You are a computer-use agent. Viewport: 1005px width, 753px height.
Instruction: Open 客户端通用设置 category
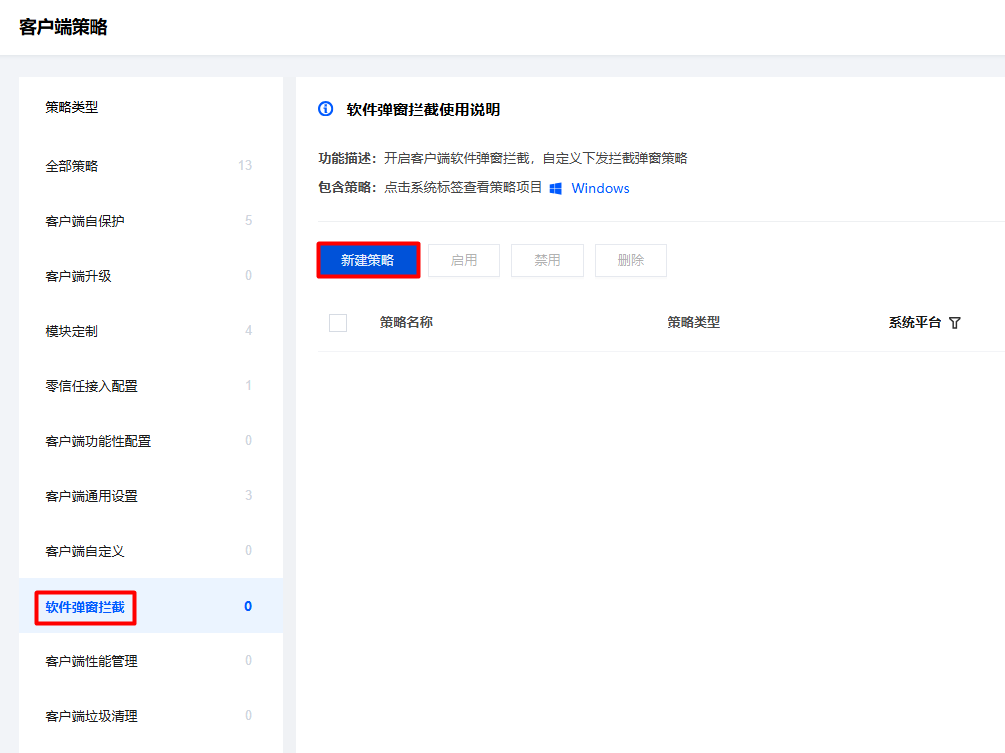pos(151,496)
